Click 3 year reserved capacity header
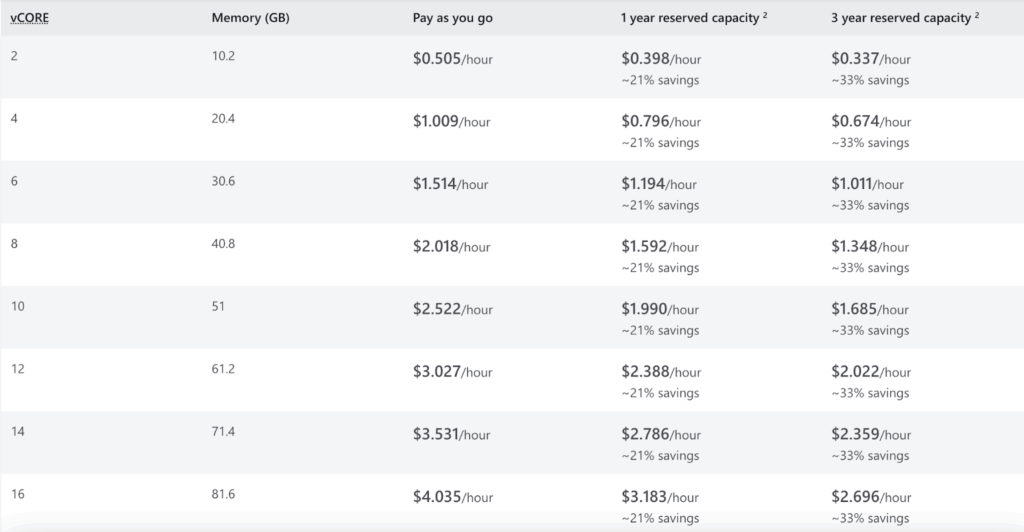Screen dimensions: 1024x532 tap(901, 17)
